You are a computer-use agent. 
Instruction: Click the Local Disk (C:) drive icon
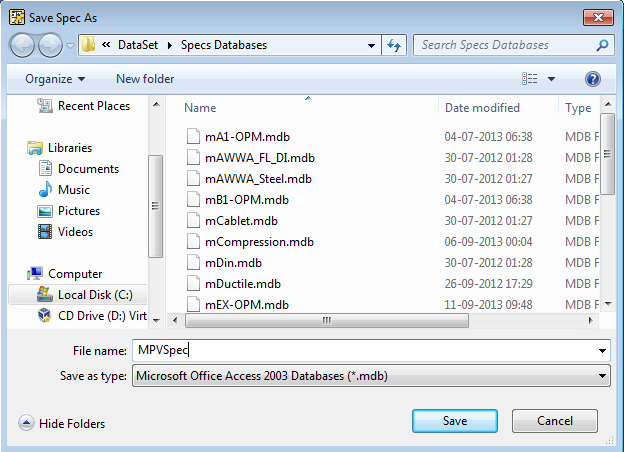tap(45, 294)
